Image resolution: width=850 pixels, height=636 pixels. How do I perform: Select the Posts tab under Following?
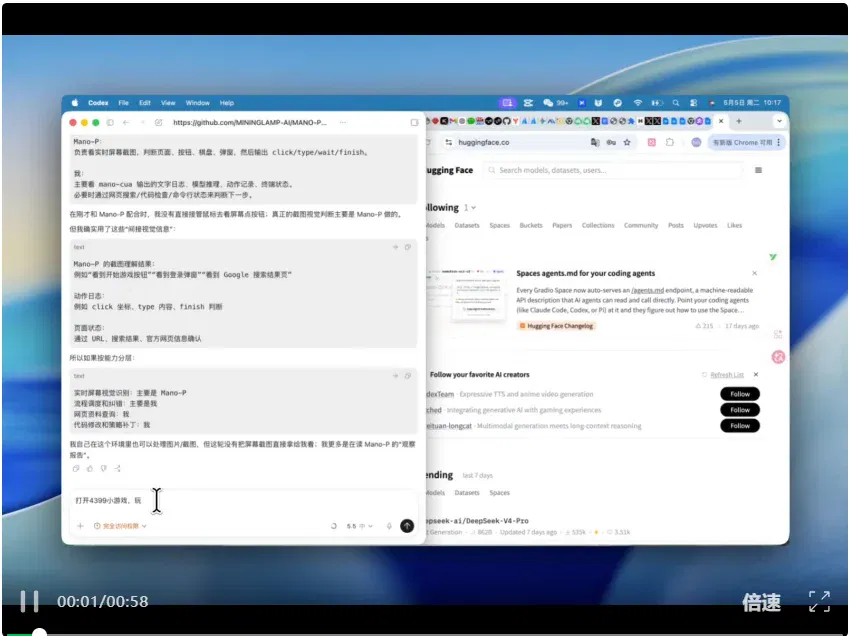pyautogui.click(x=675, y=226)
